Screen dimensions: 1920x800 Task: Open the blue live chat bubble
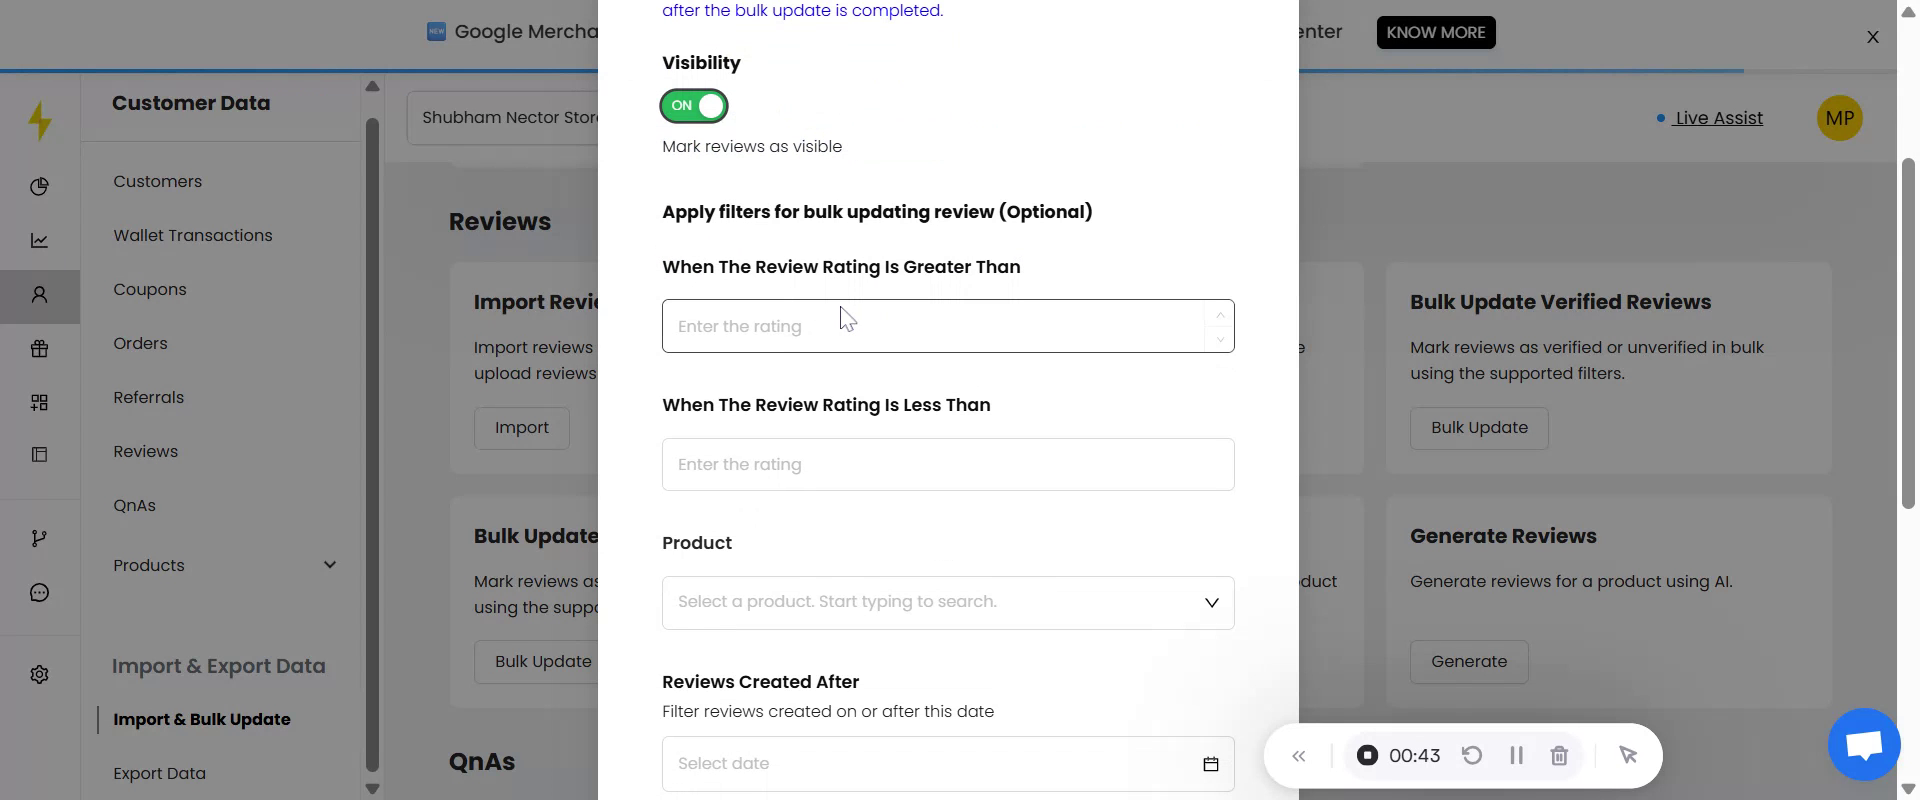click(1864, 744)
